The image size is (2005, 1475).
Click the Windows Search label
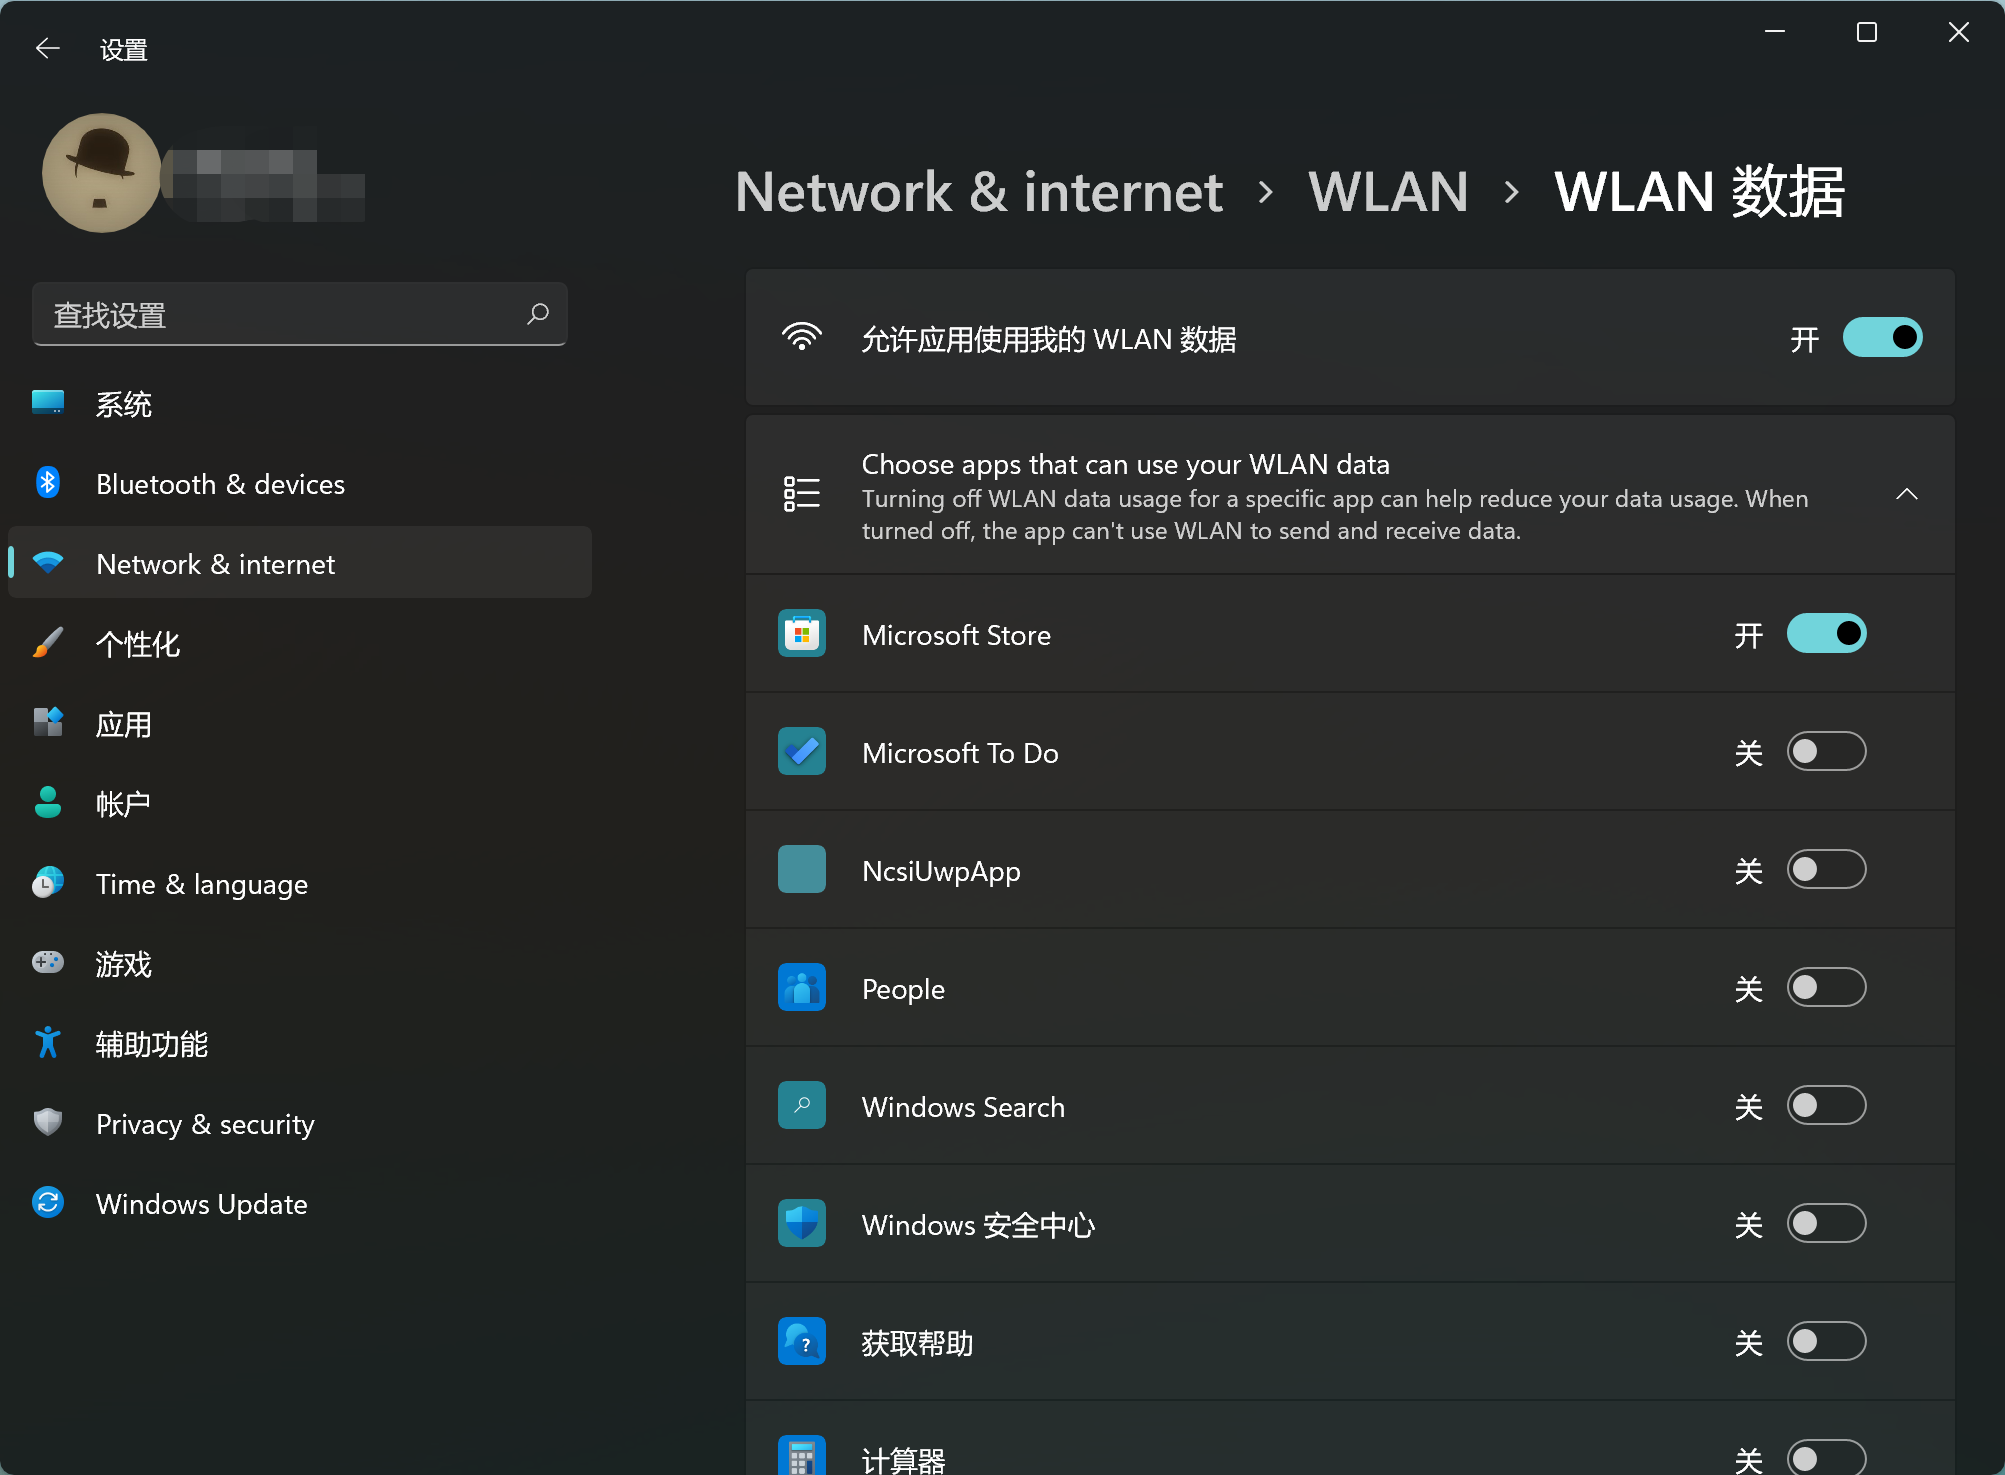click(x=963, y=1107)
